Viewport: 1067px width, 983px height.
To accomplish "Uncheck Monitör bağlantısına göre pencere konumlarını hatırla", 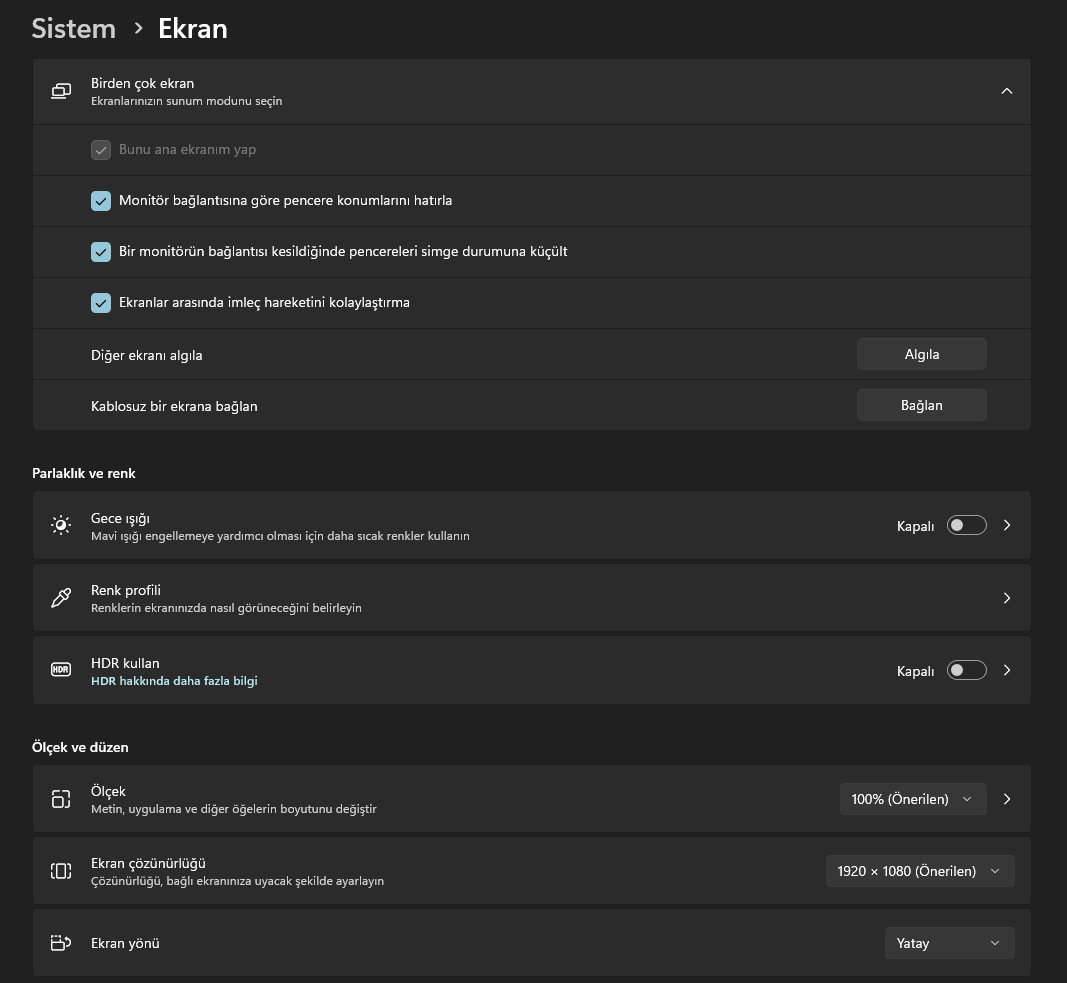I will pyautogui.click(x=101, y=201).
